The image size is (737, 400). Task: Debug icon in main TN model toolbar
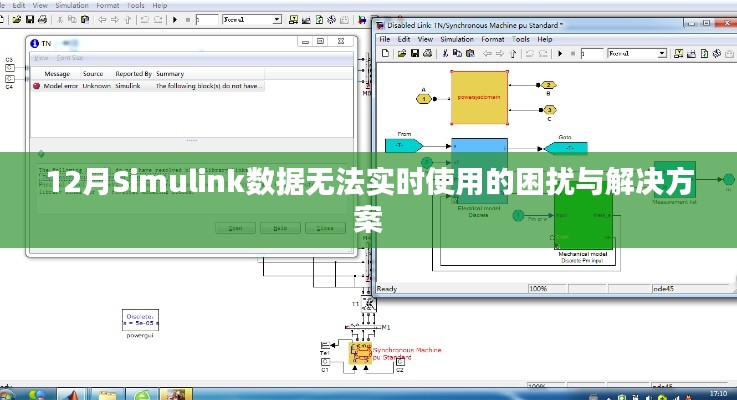[331, 19]
